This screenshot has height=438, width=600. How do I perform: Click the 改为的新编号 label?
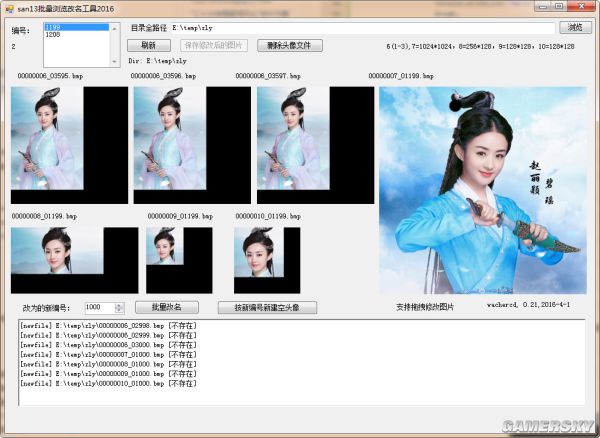pyautogui.click(x=46, y=308)
